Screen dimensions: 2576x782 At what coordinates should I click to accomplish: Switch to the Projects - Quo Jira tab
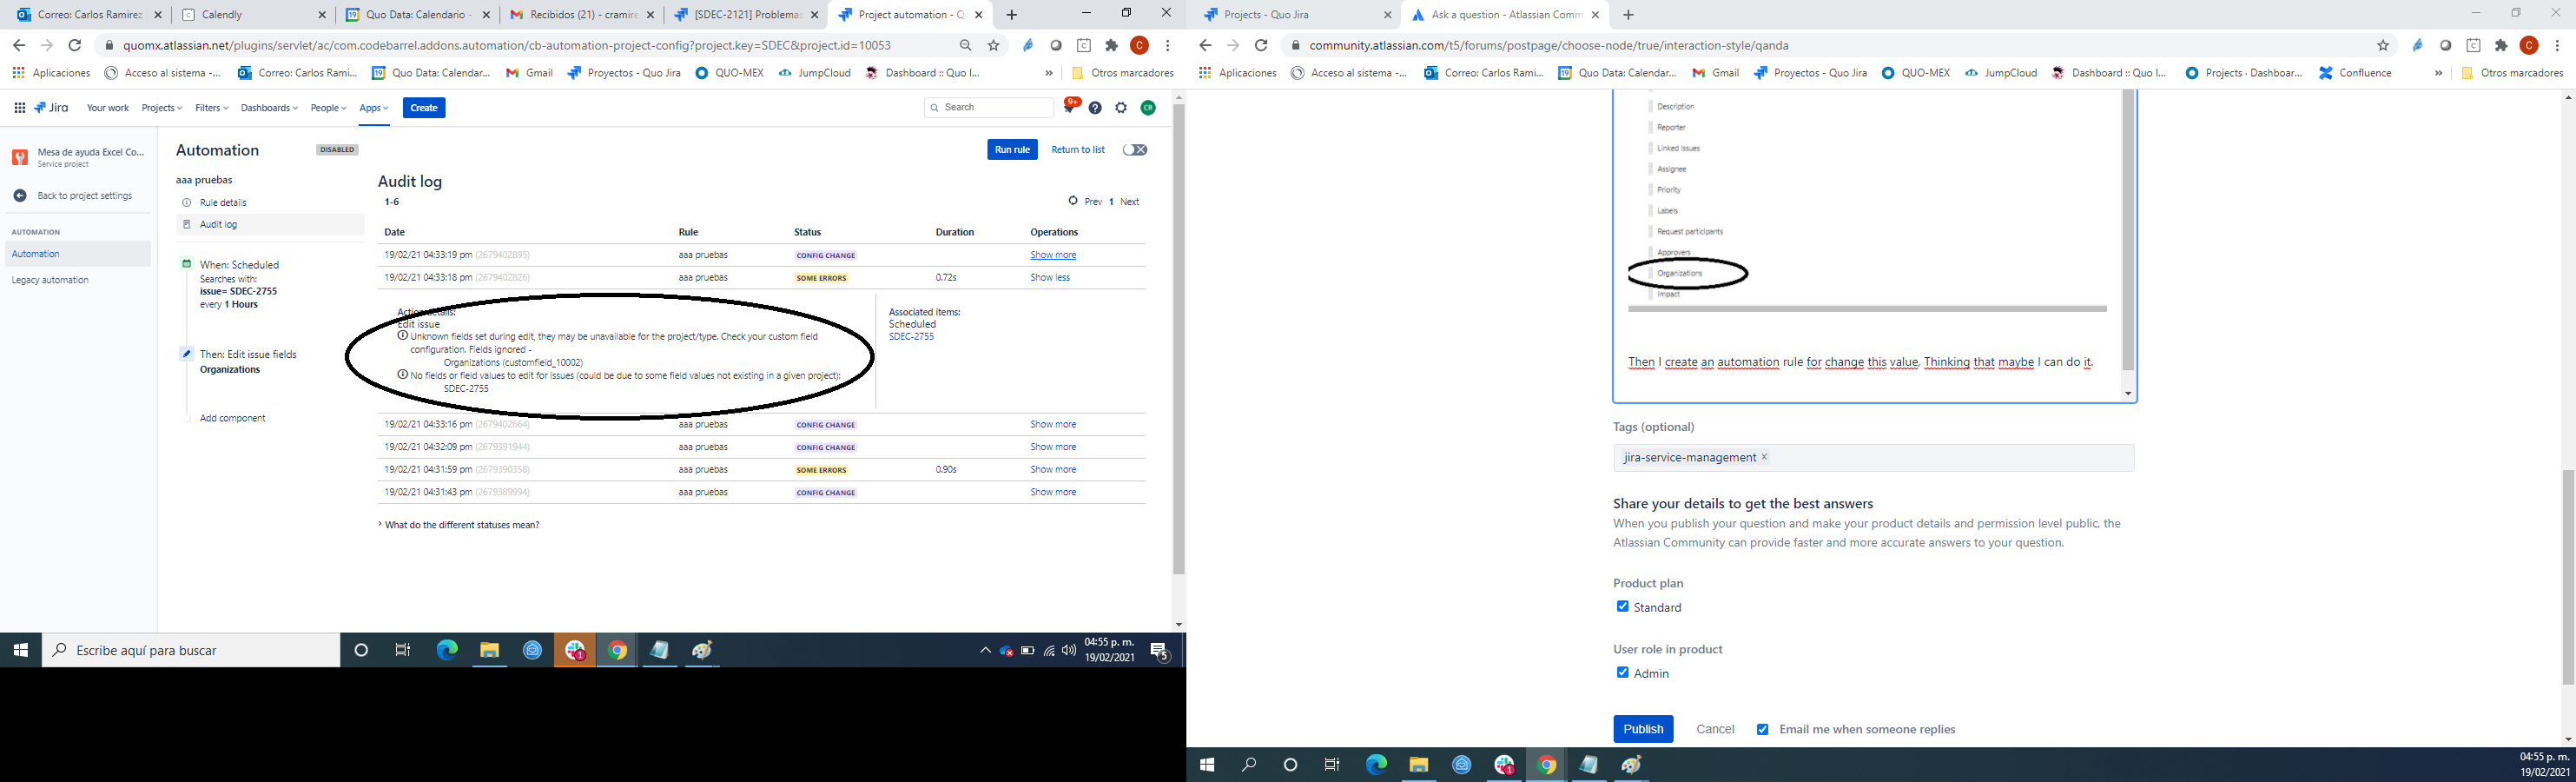1296,15
